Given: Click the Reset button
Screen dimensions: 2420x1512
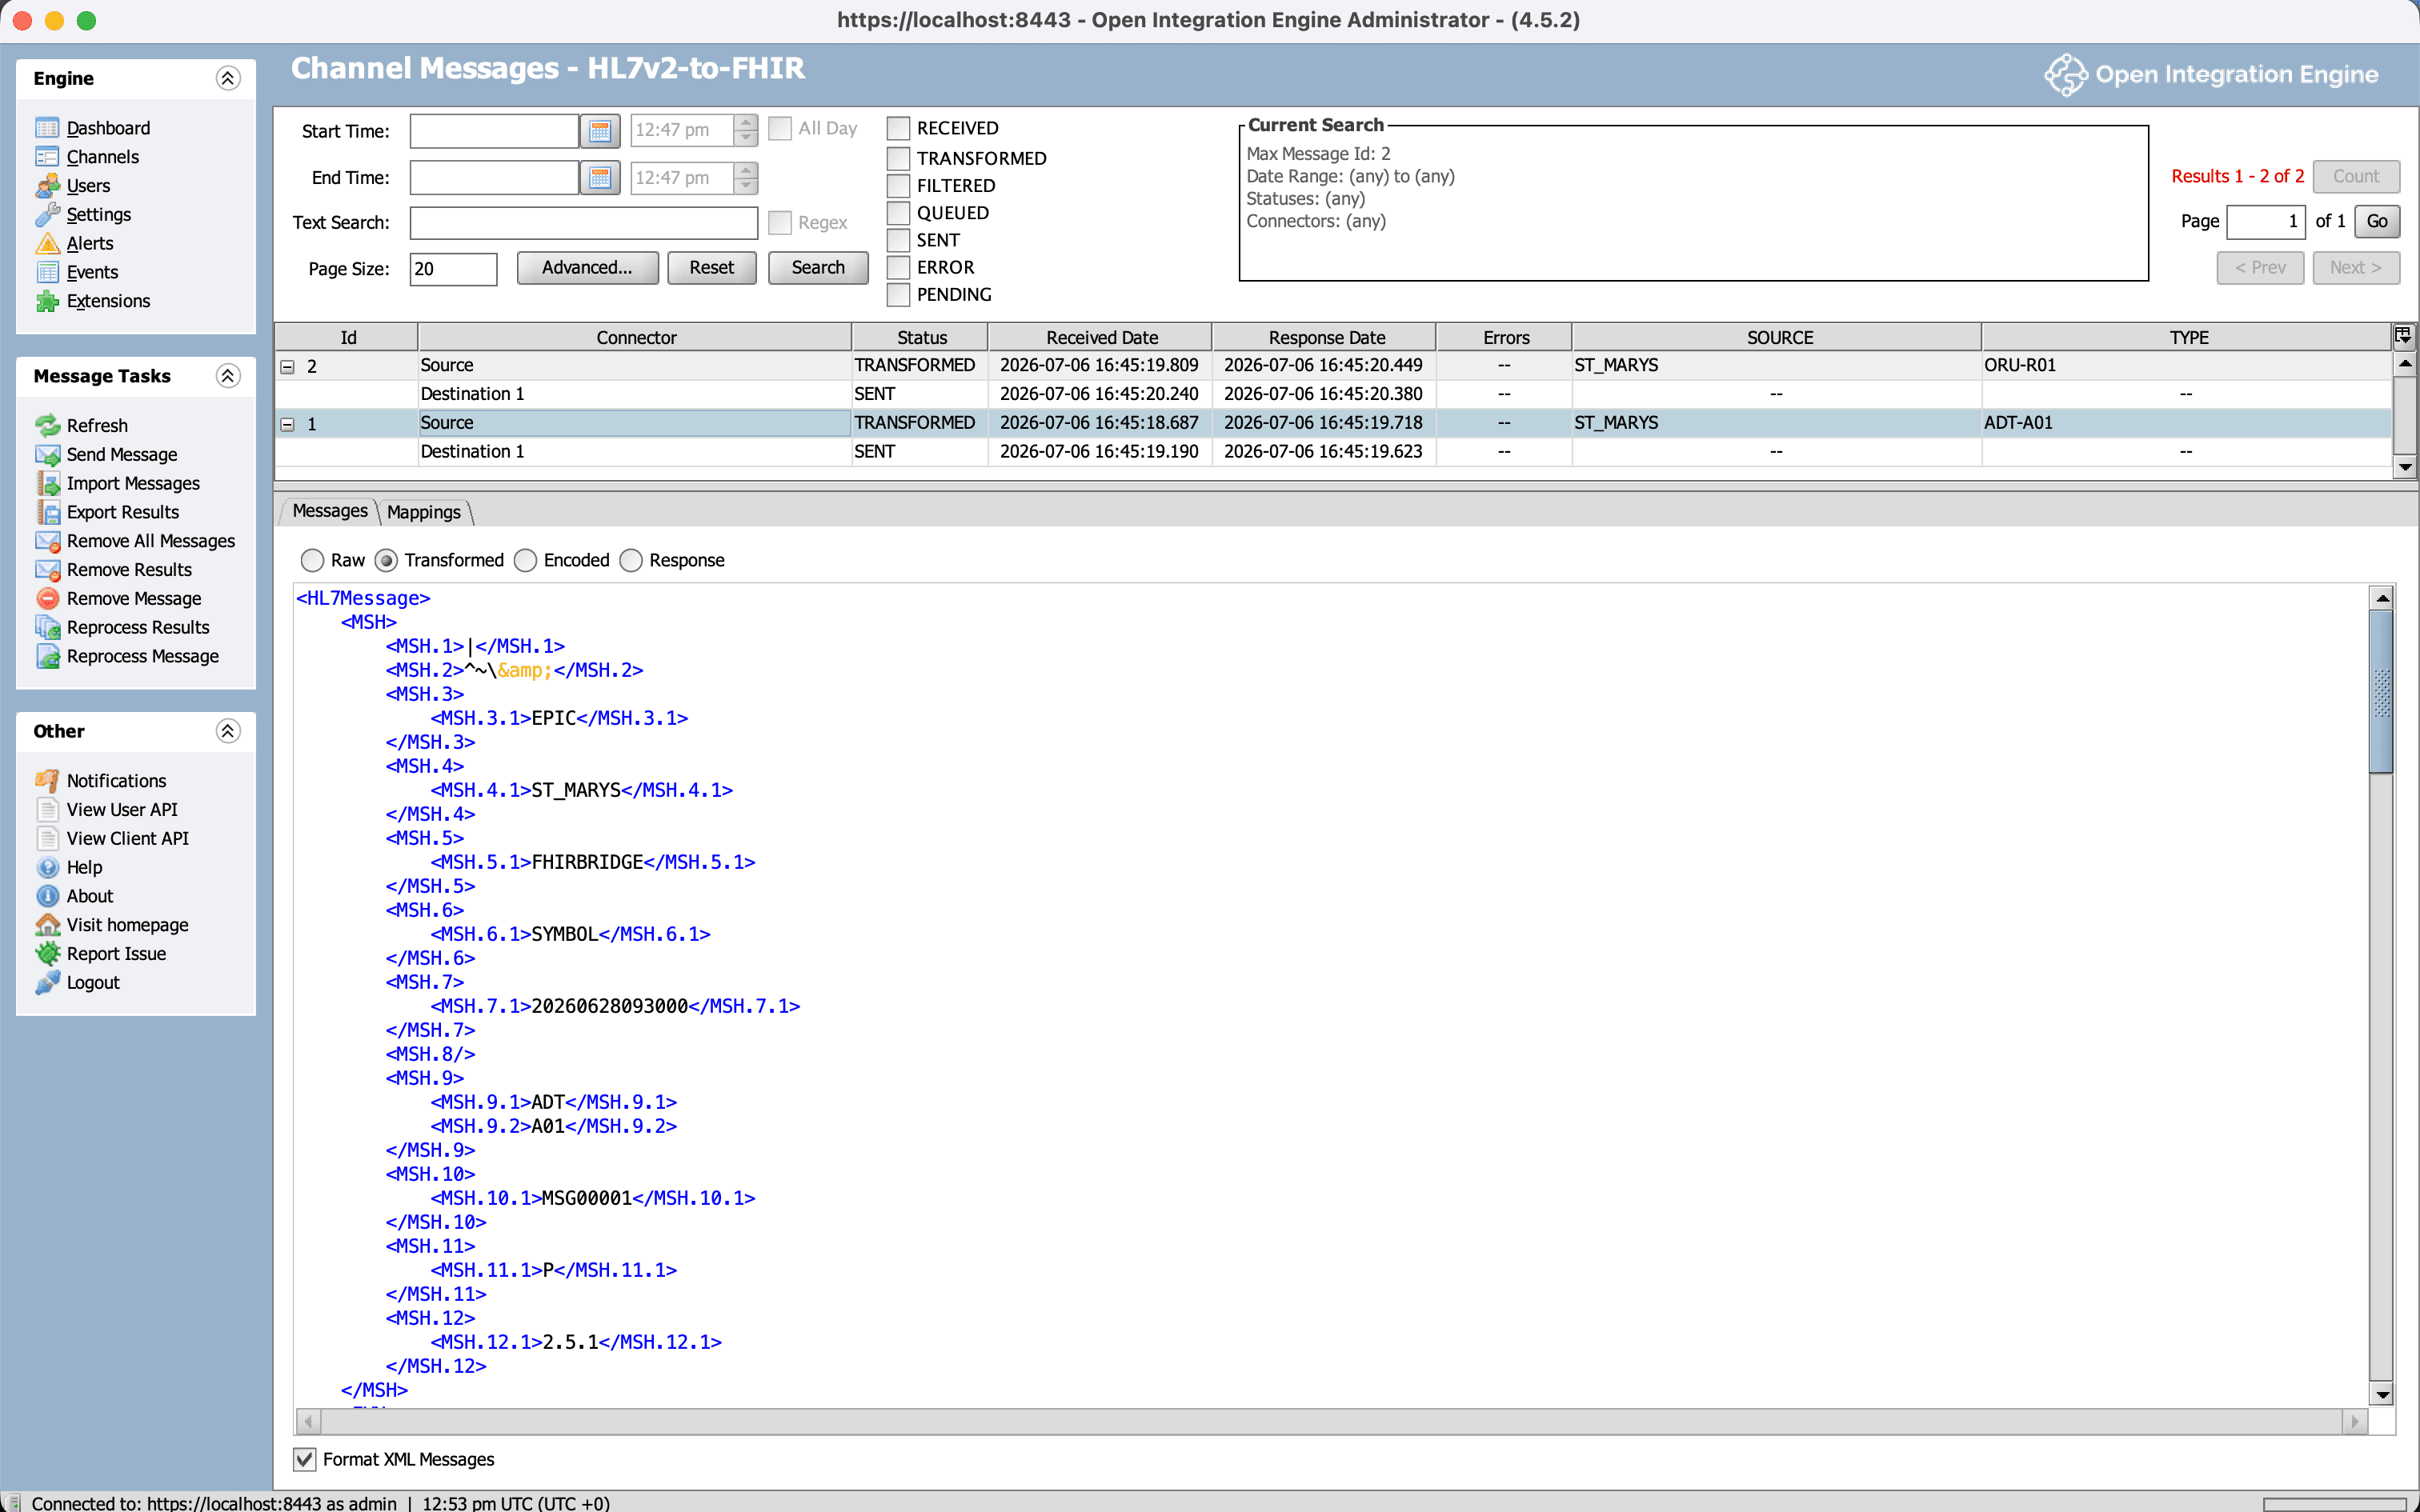Looking at the screenshot, I should pyautogui.click(x=712, y=268).
